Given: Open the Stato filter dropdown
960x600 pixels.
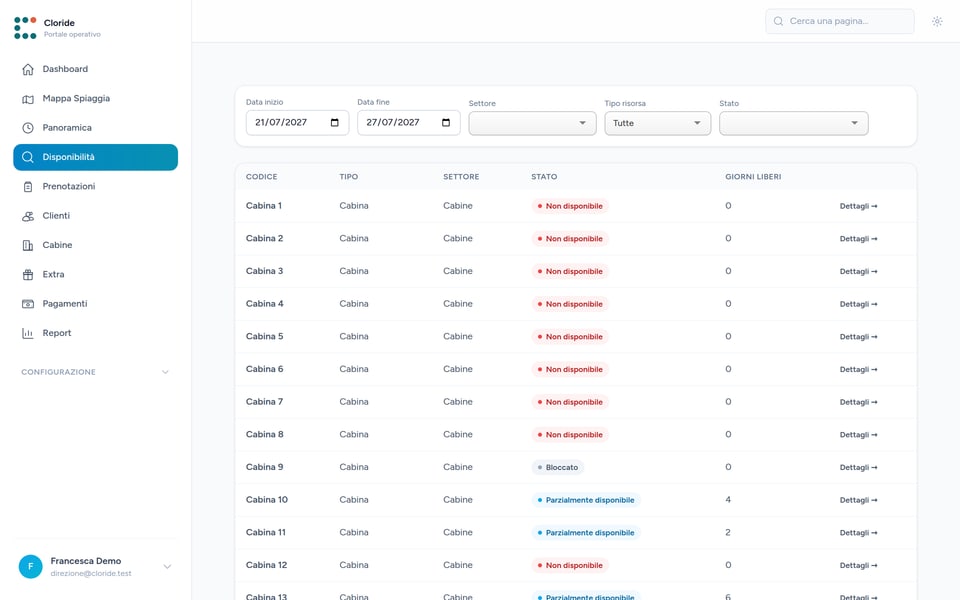Looking at the screenshot, I should coord(793,123).
